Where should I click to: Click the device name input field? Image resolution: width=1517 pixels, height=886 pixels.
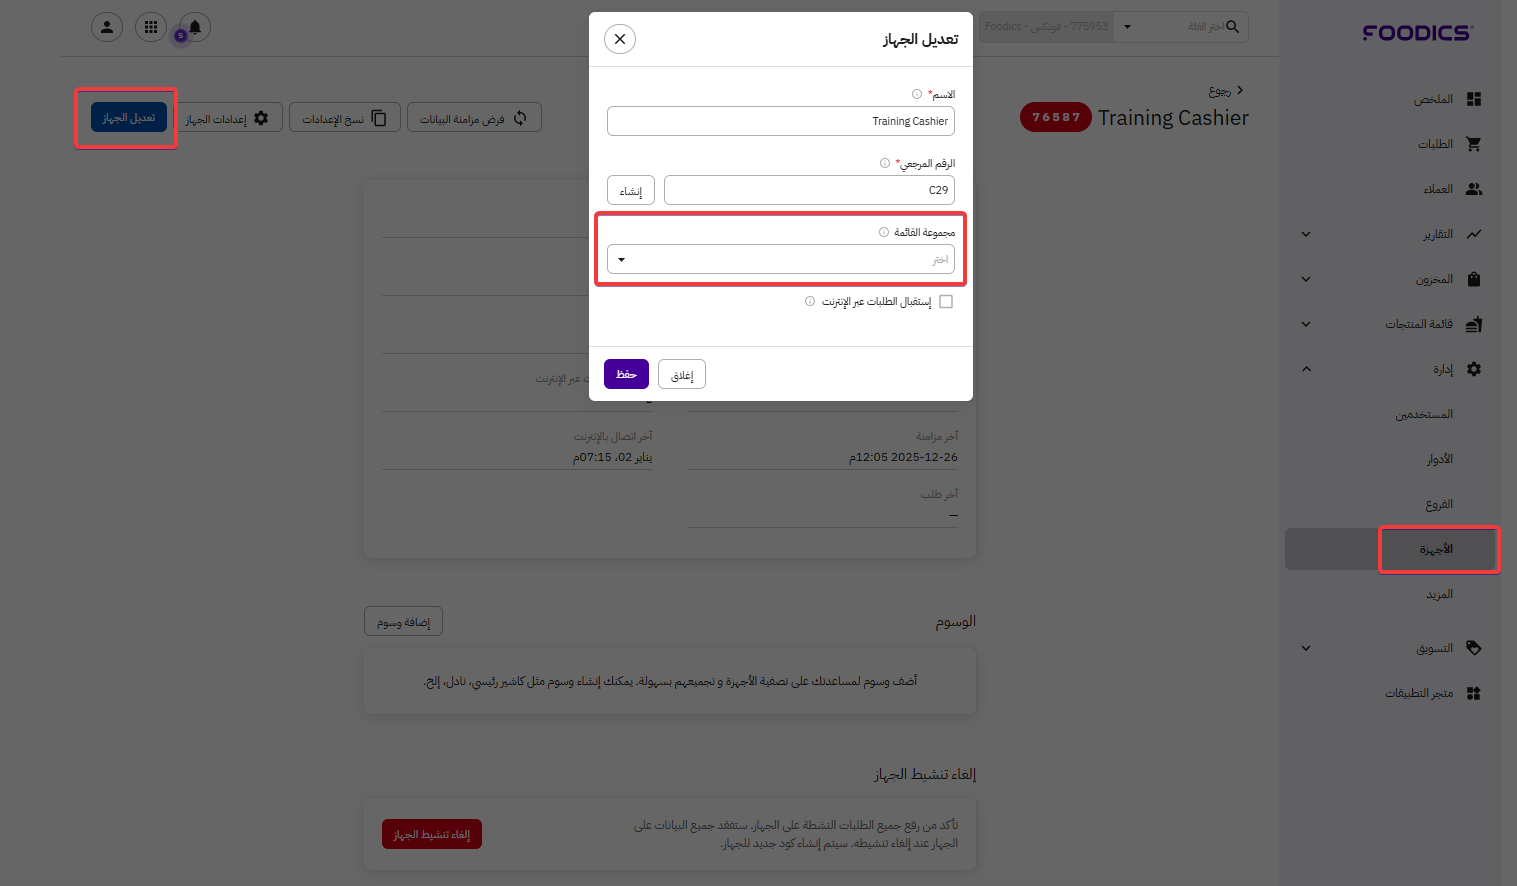coord(781,121)
